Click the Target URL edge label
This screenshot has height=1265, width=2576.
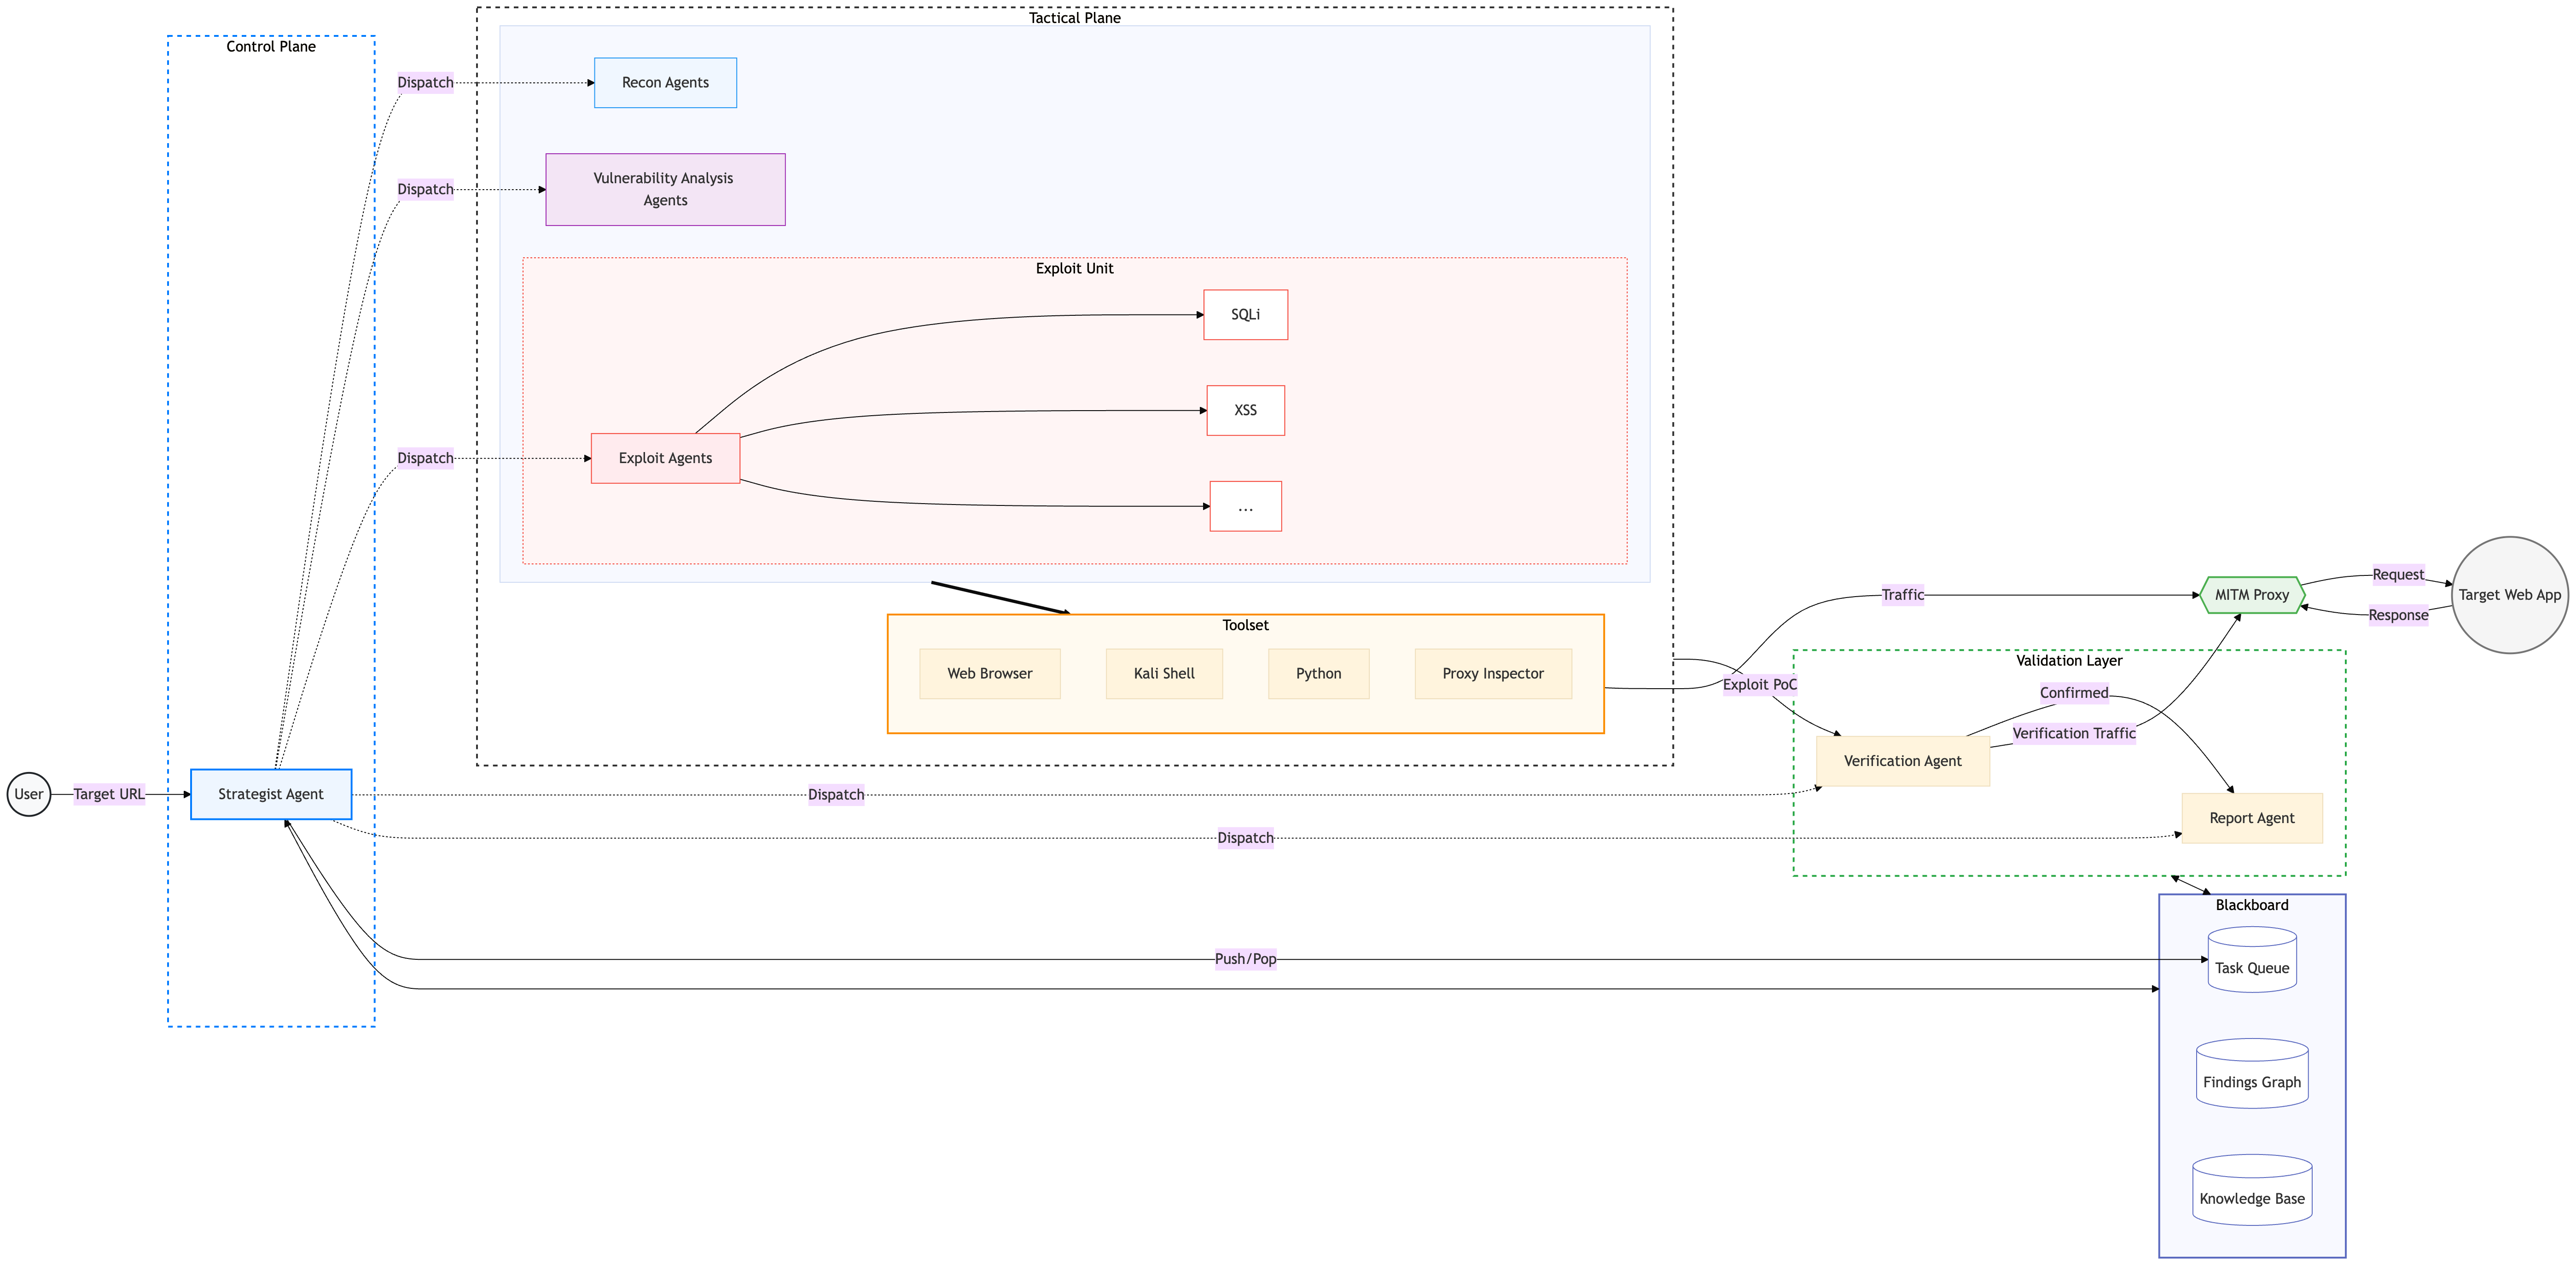109,794
